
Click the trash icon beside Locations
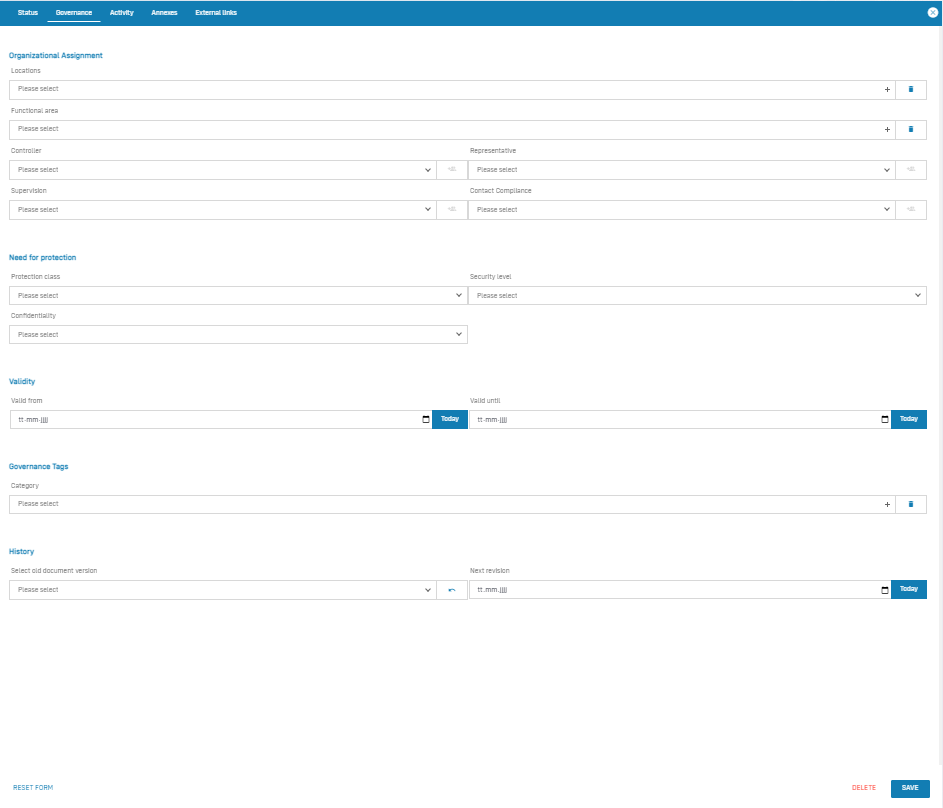911,90
